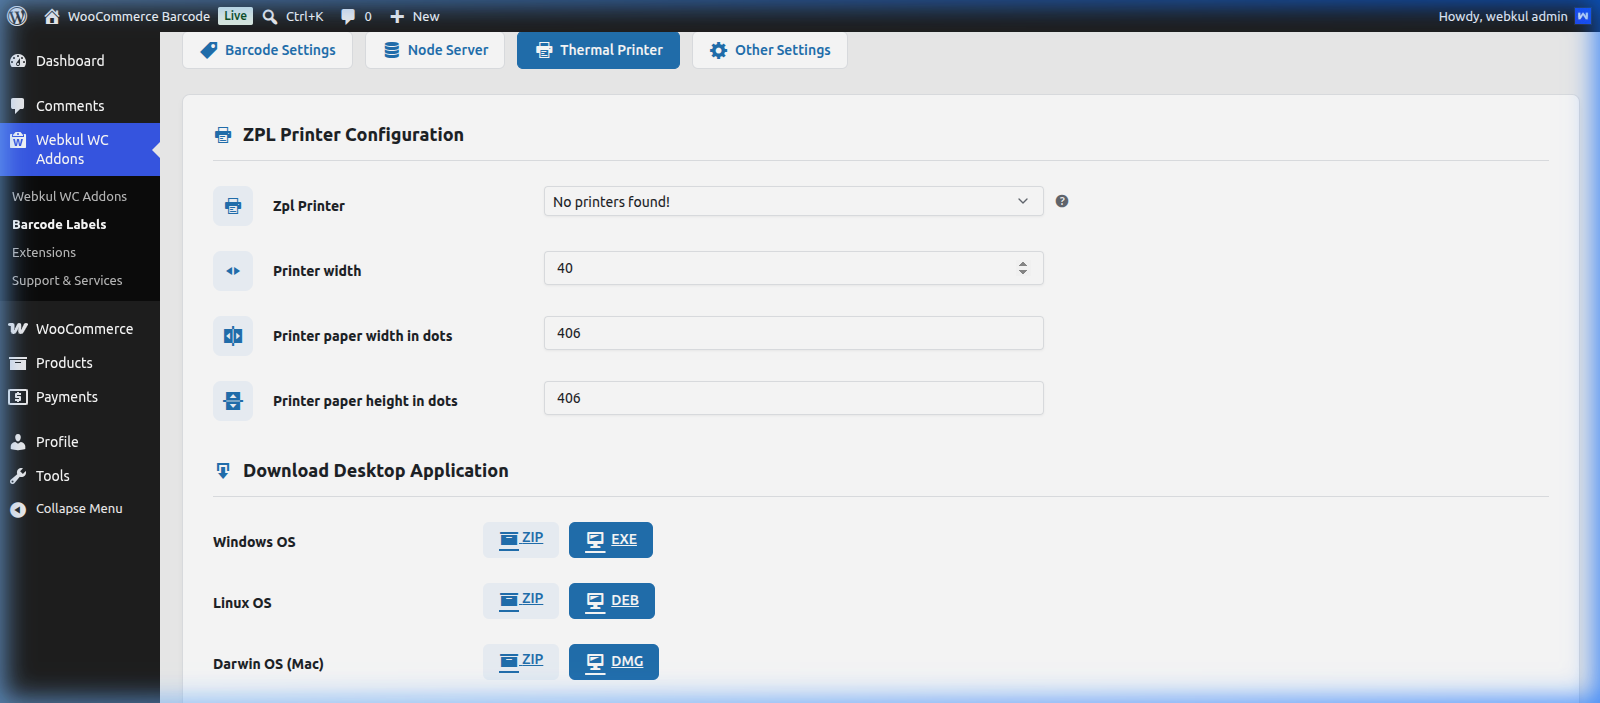Click the Printer paper width in dots field
This screenshot has width=1600, height=703.
[x=793, y=333]
